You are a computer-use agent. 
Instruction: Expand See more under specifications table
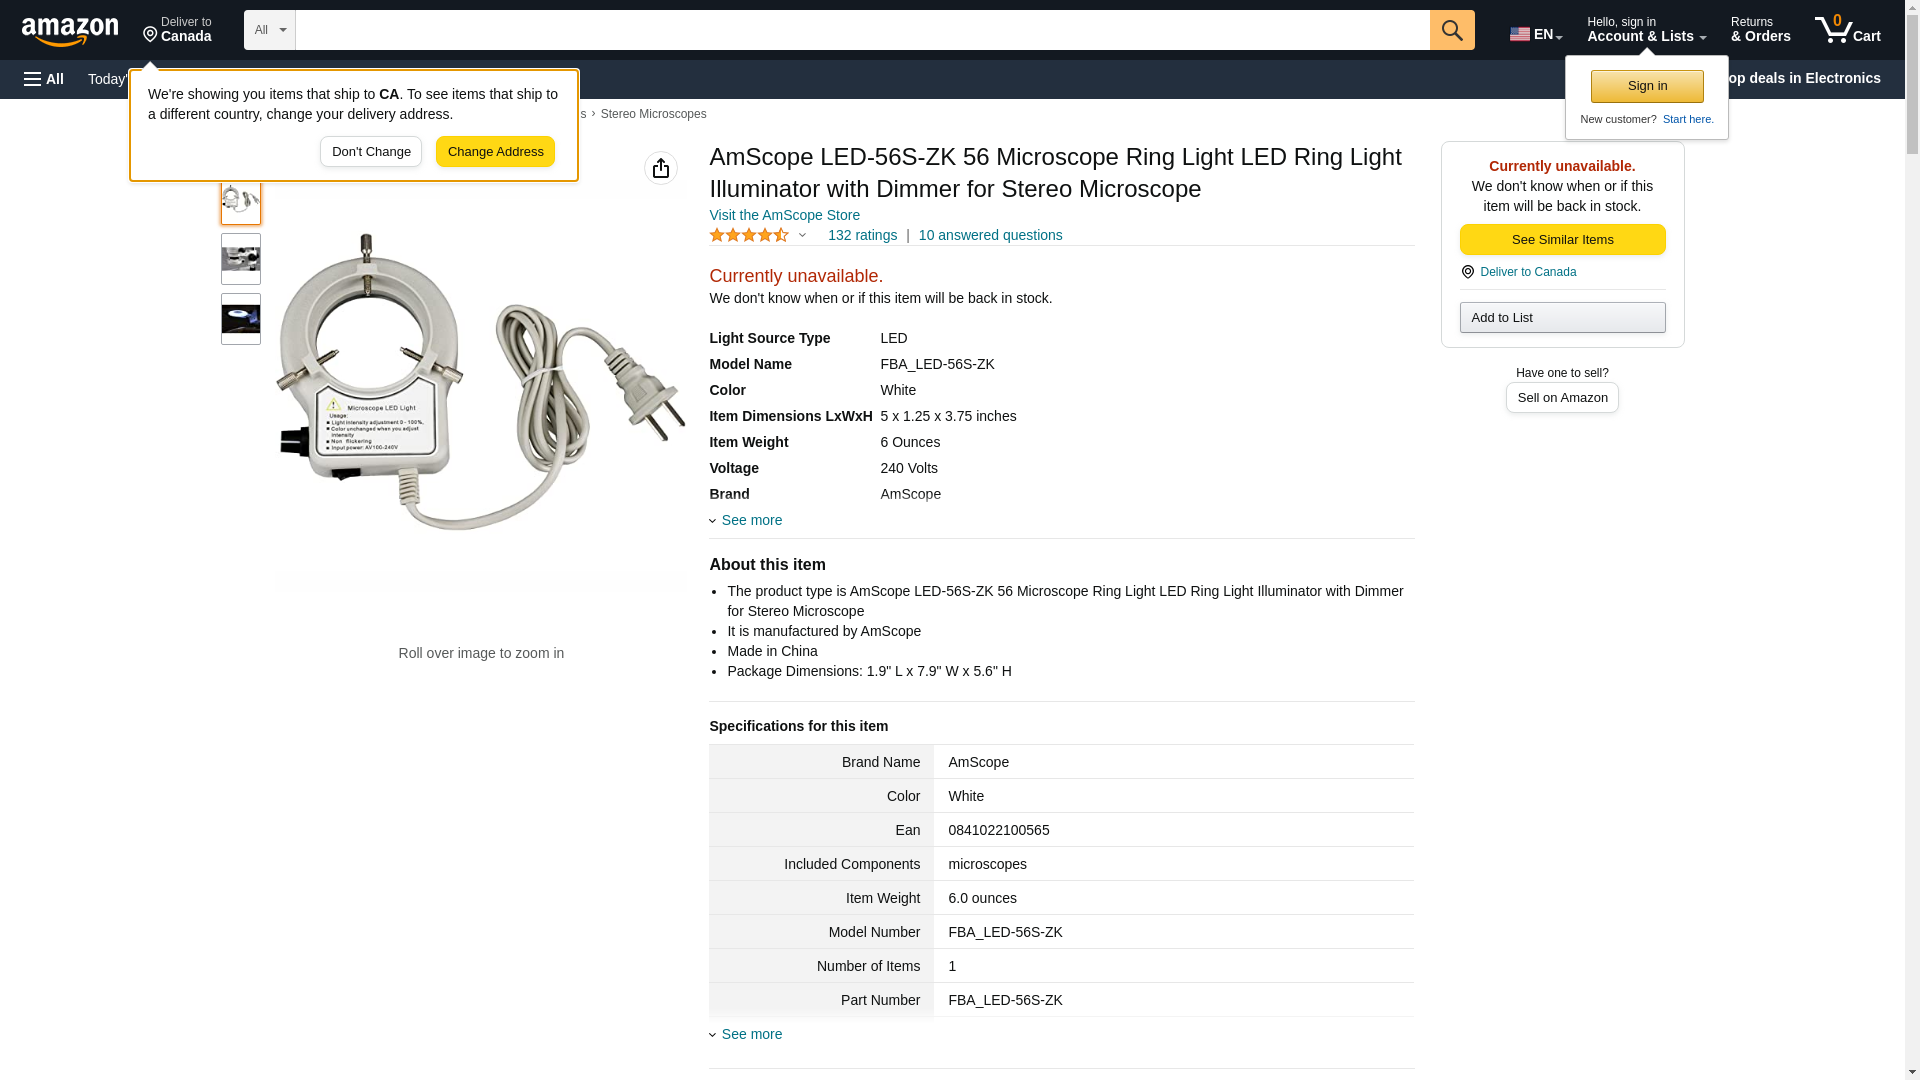click(x=750, y=1034)
